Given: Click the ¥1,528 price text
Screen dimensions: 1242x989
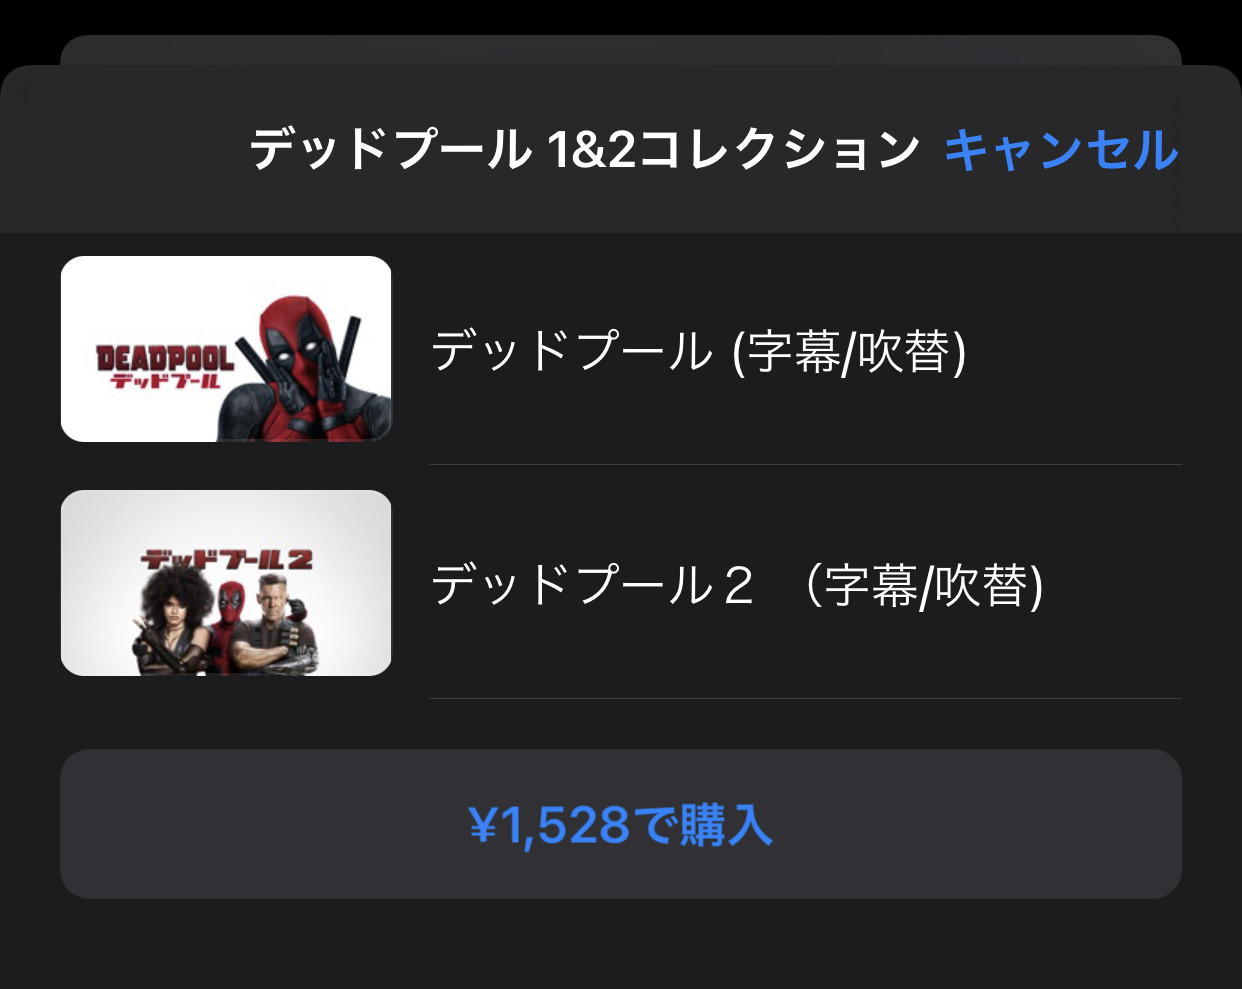Looking at the screenshot, I should [x=550, y=826].
